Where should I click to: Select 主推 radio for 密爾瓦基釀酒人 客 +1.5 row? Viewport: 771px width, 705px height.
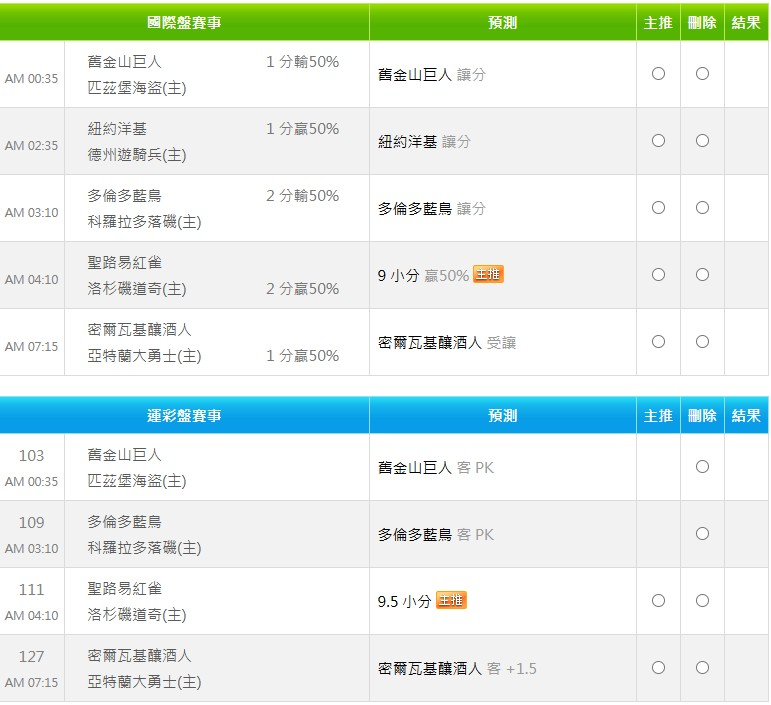658,667
